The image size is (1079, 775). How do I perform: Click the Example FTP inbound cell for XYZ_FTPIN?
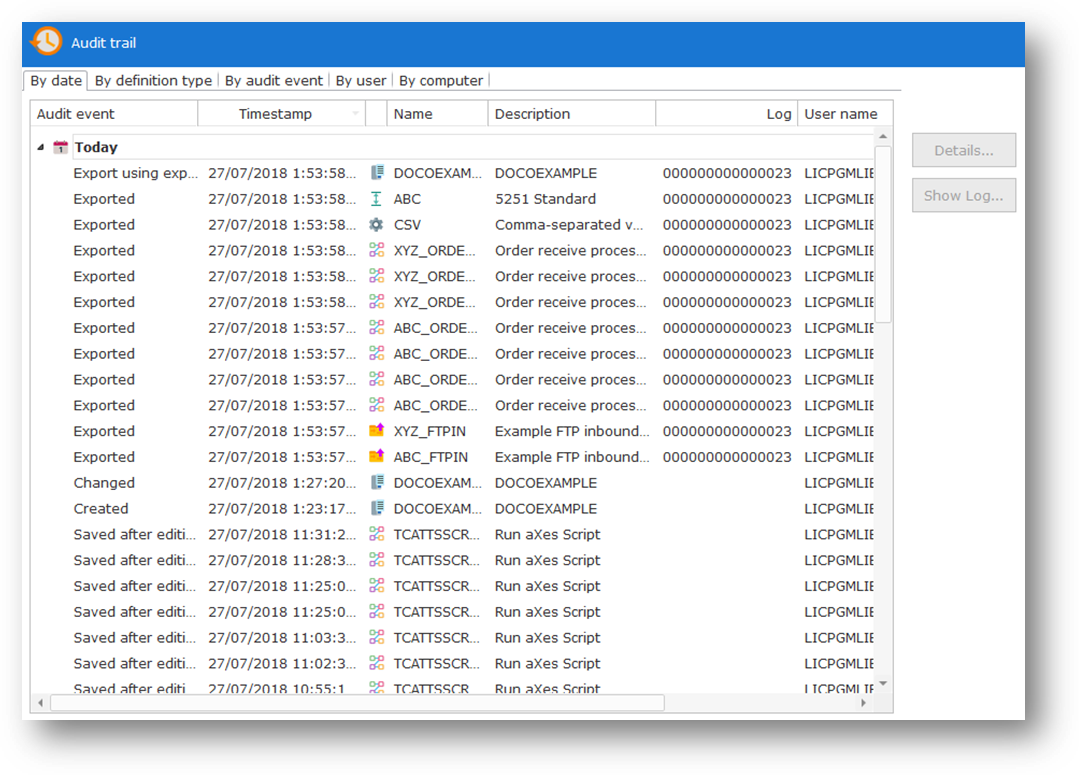tap(572, 431)
